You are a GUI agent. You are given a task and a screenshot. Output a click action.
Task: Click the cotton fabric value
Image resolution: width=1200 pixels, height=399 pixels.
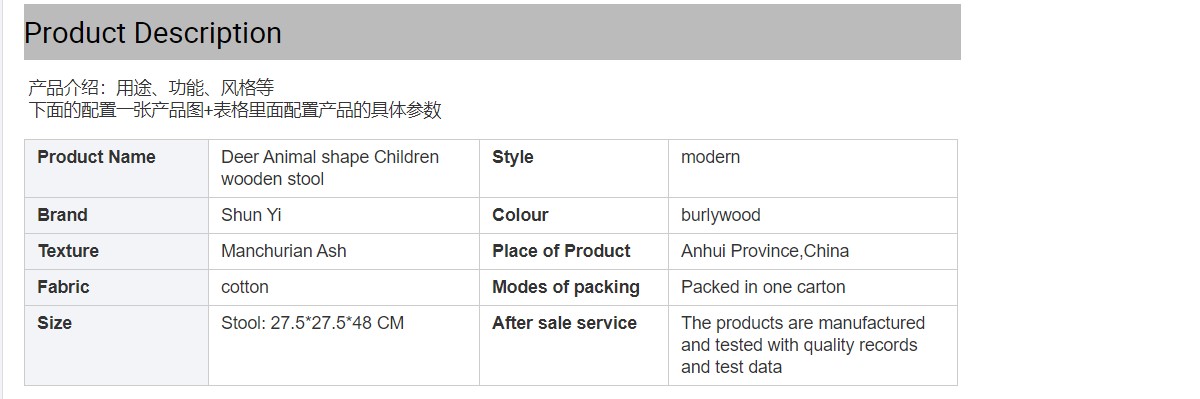(245, 287)
